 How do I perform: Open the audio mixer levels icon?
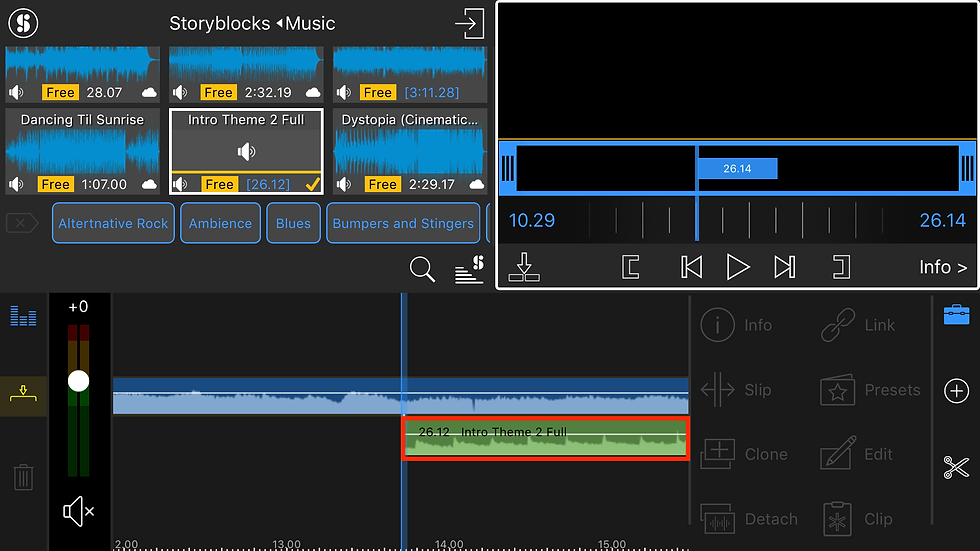[x=23, y=316]
